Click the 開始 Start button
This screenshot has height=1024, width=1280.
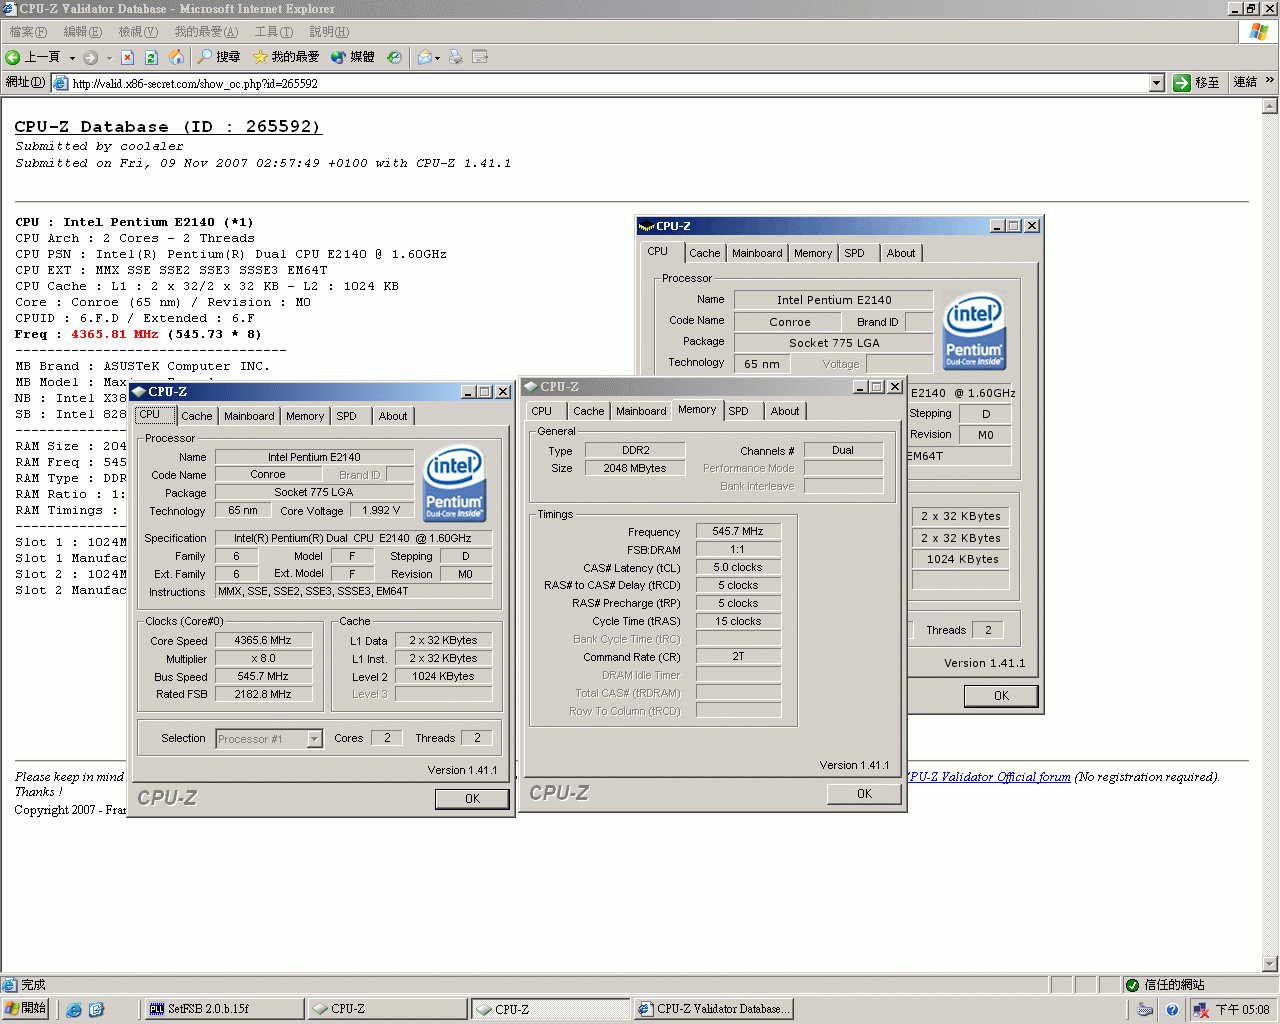26,1009
